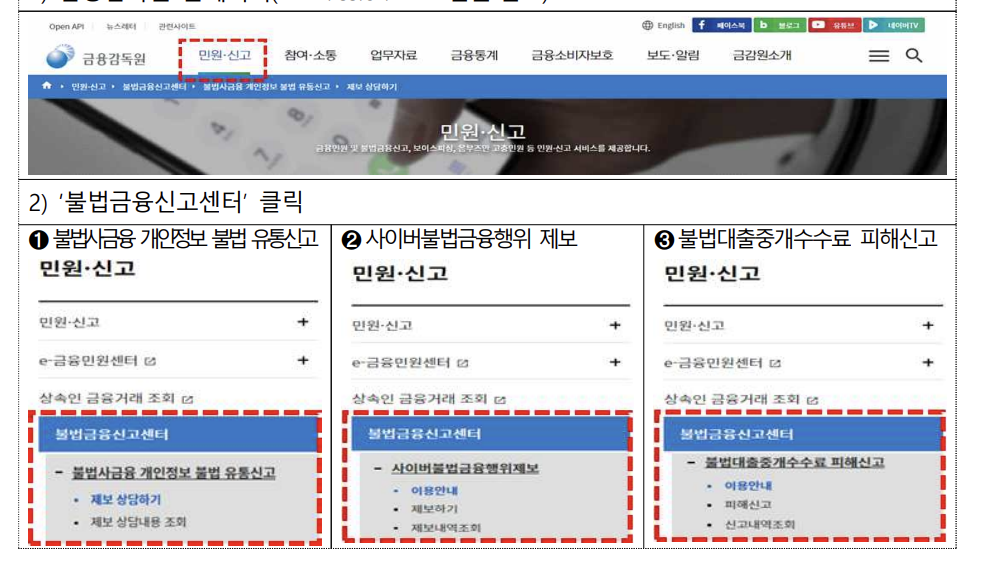Click external-link icon beside e-금융민원센터 in panel ③
The width and height of the screenshot is (987, 585).
coord(775,364)
